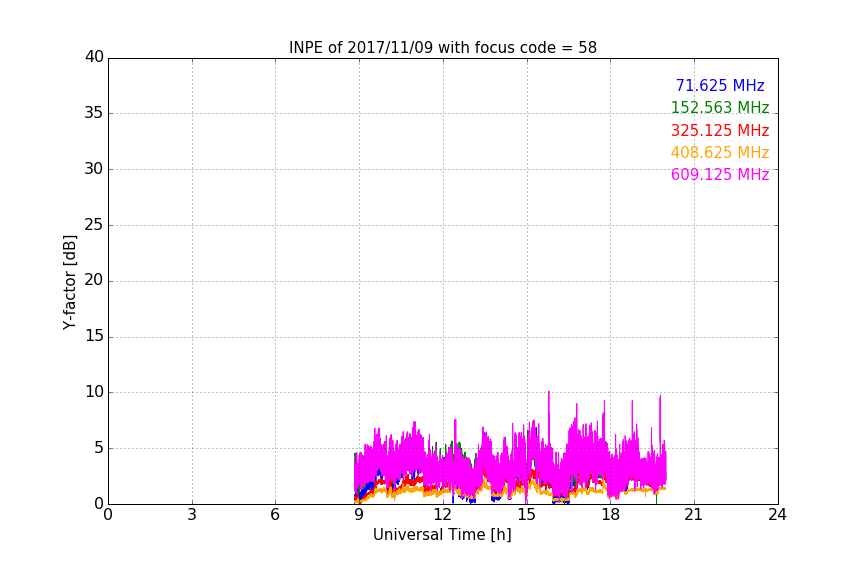Click the 'Universal Time [h]' axis label
The image size is (864, 576).
coord(442,535)
